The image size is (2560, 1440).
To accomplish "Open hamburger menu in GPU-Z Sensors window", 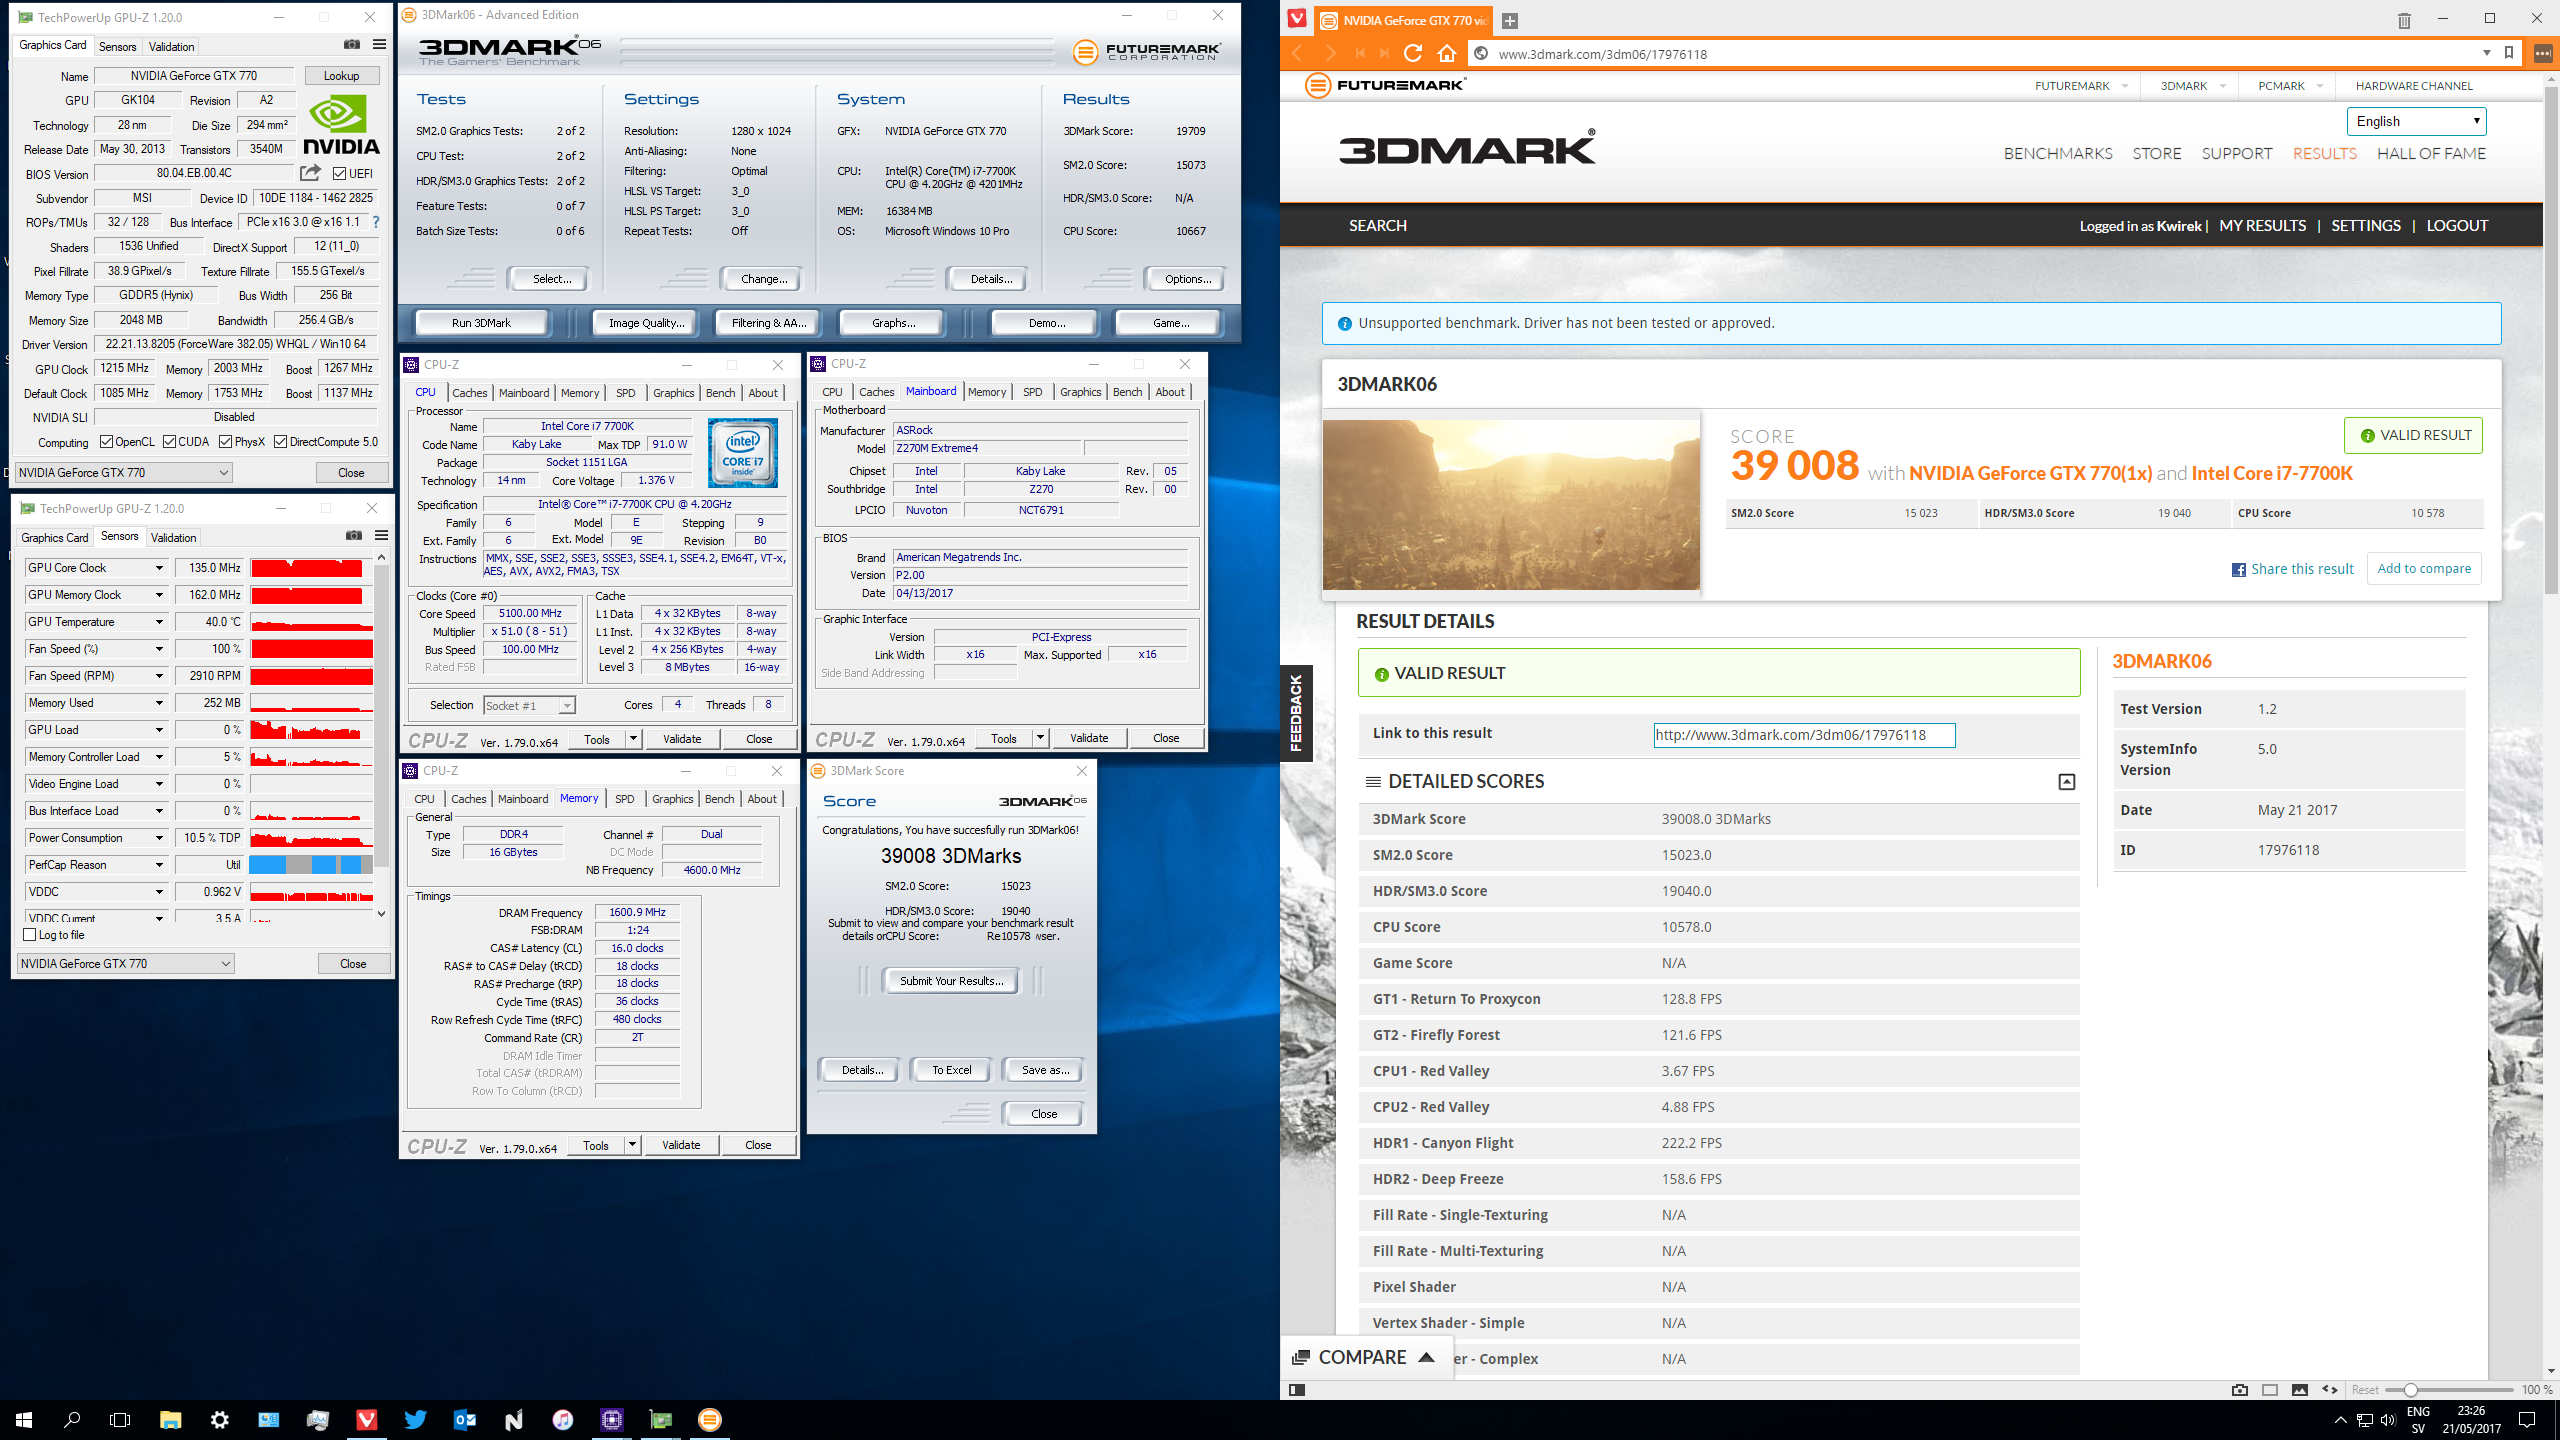I will 382,536.
